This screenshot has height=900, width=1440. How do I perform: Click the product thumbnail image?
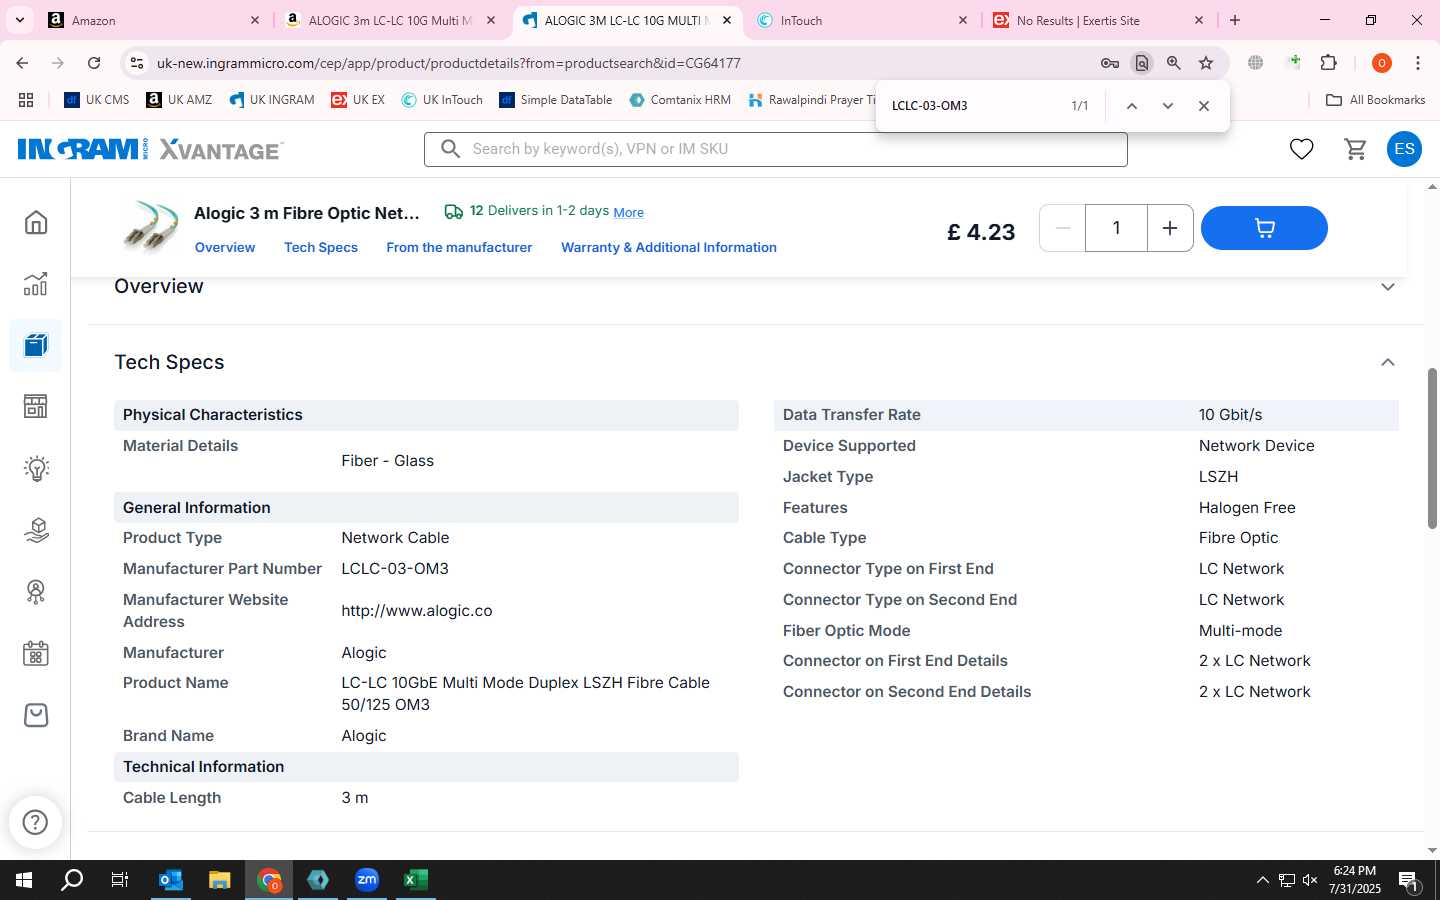(x=150, y=227)
